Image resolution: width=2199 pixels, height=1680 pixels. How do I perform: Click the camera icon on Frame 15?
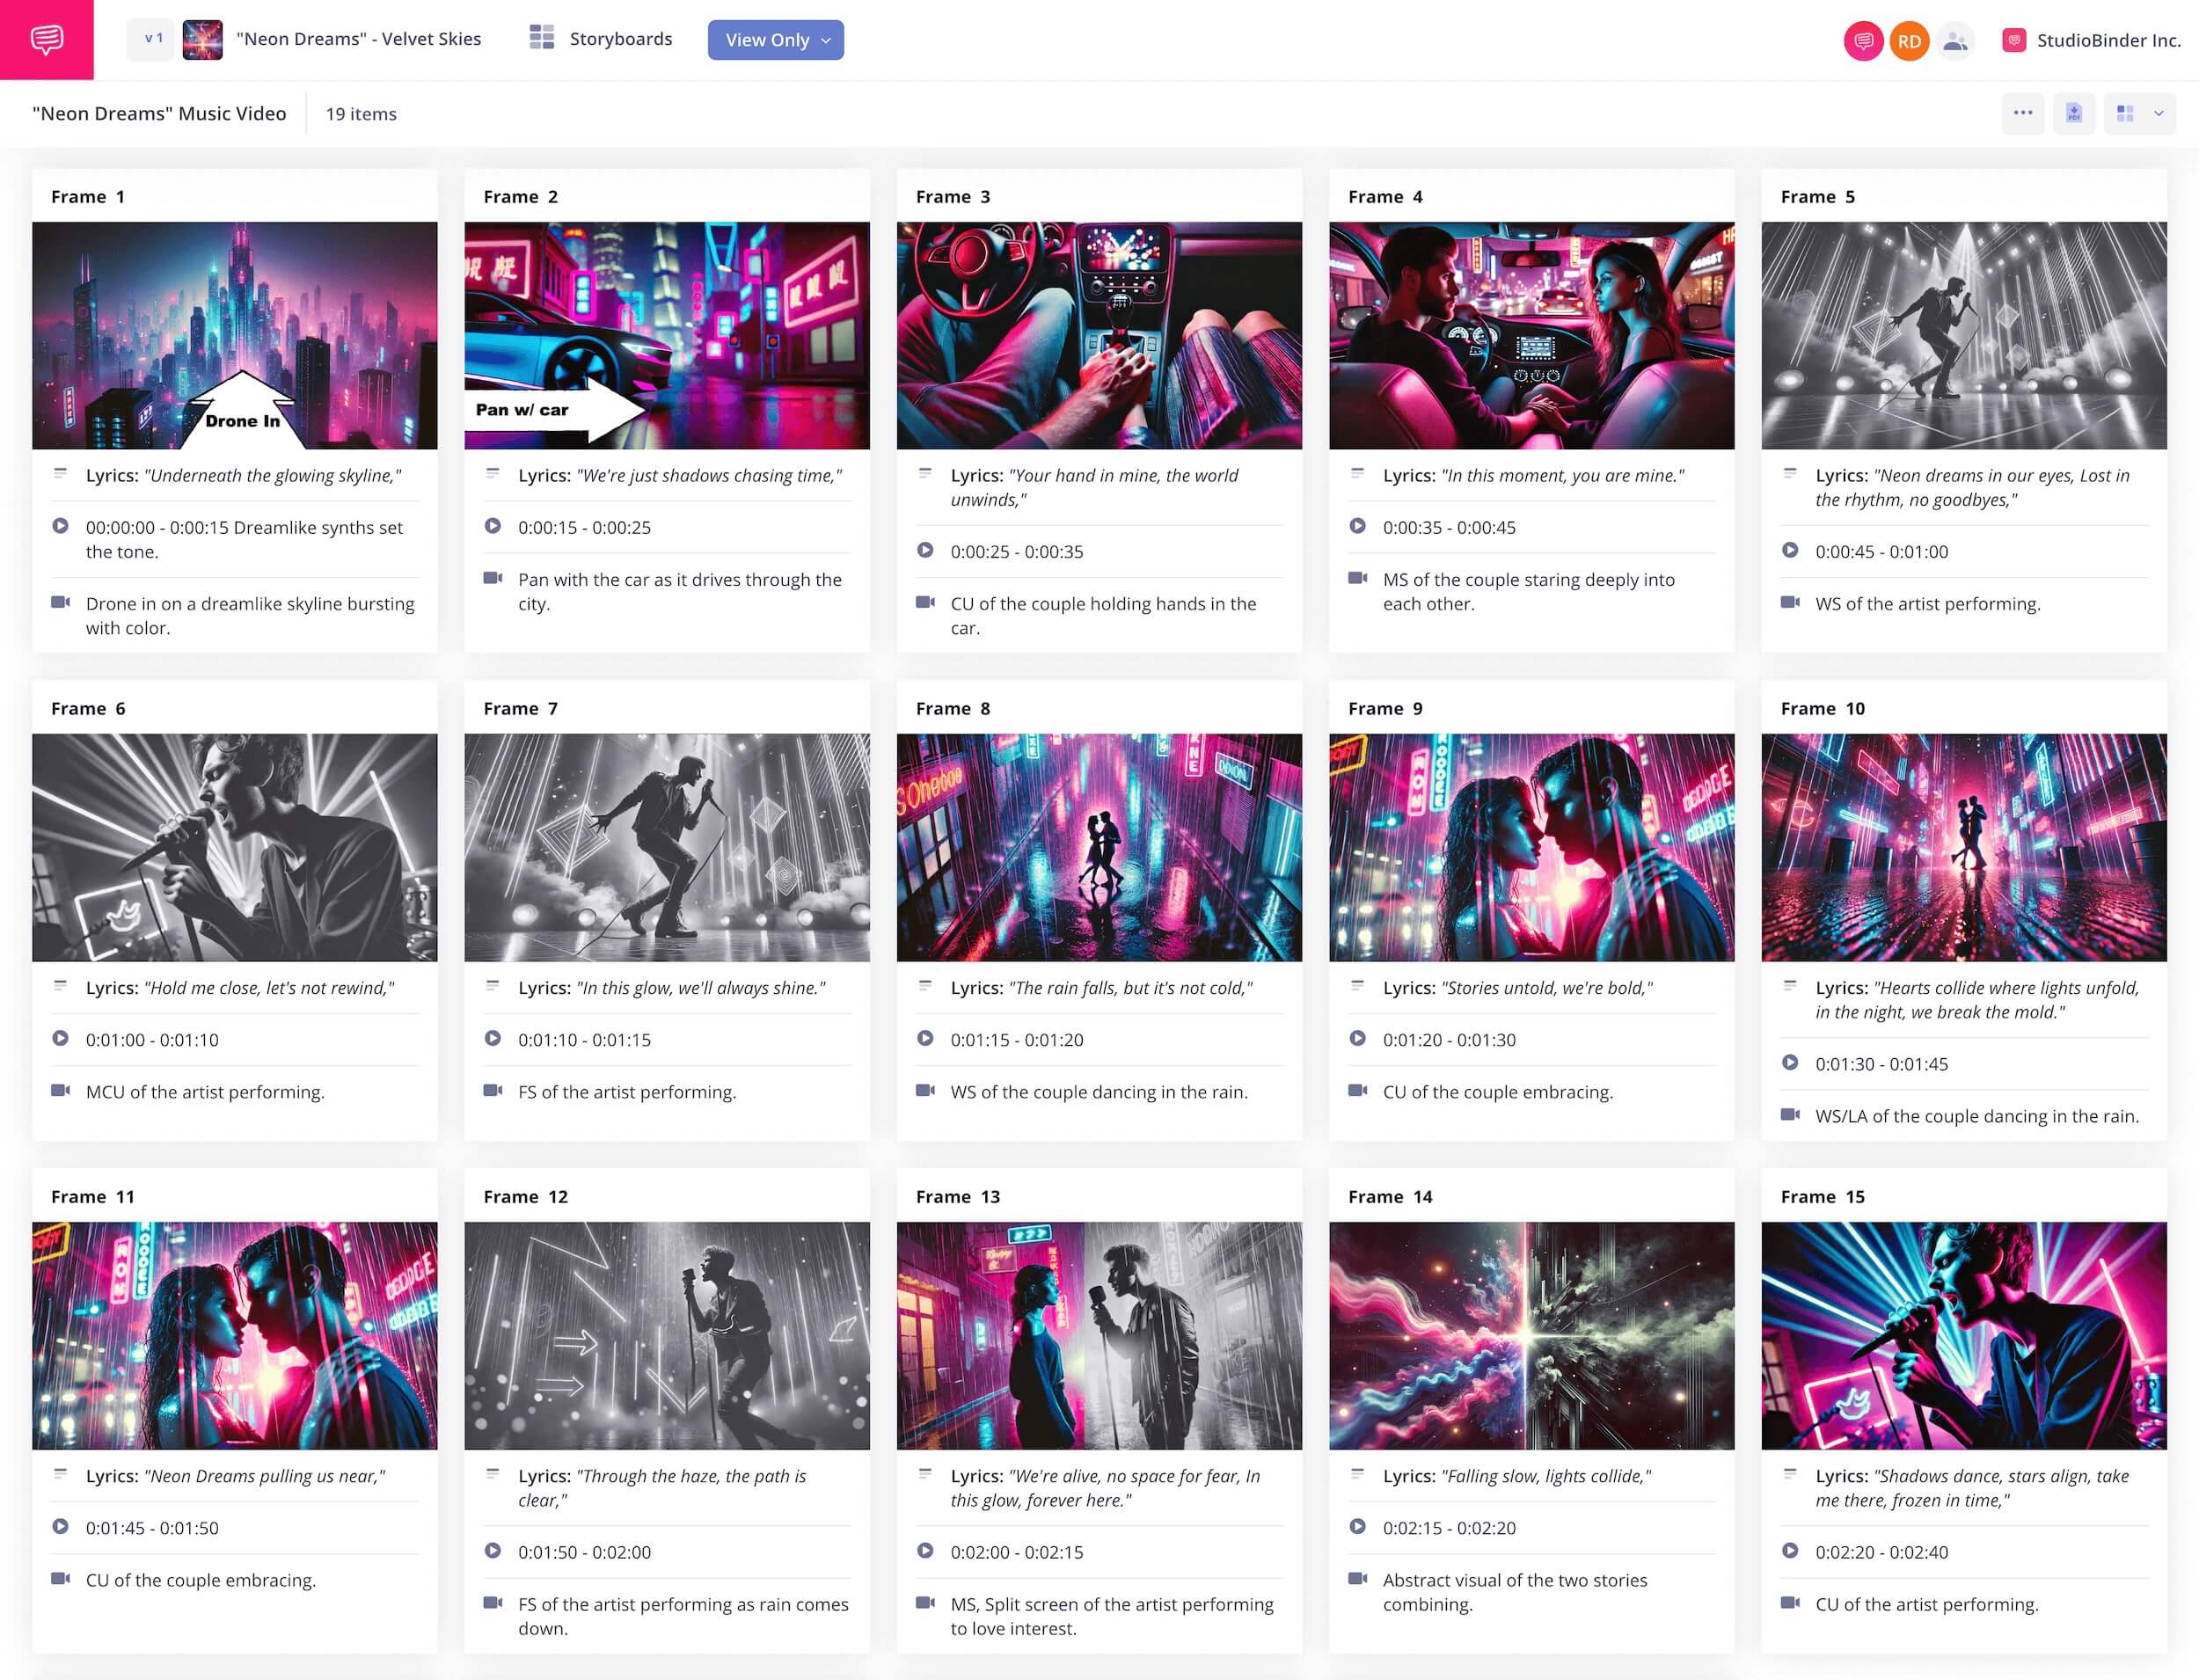click(x=1792, y=1604)
